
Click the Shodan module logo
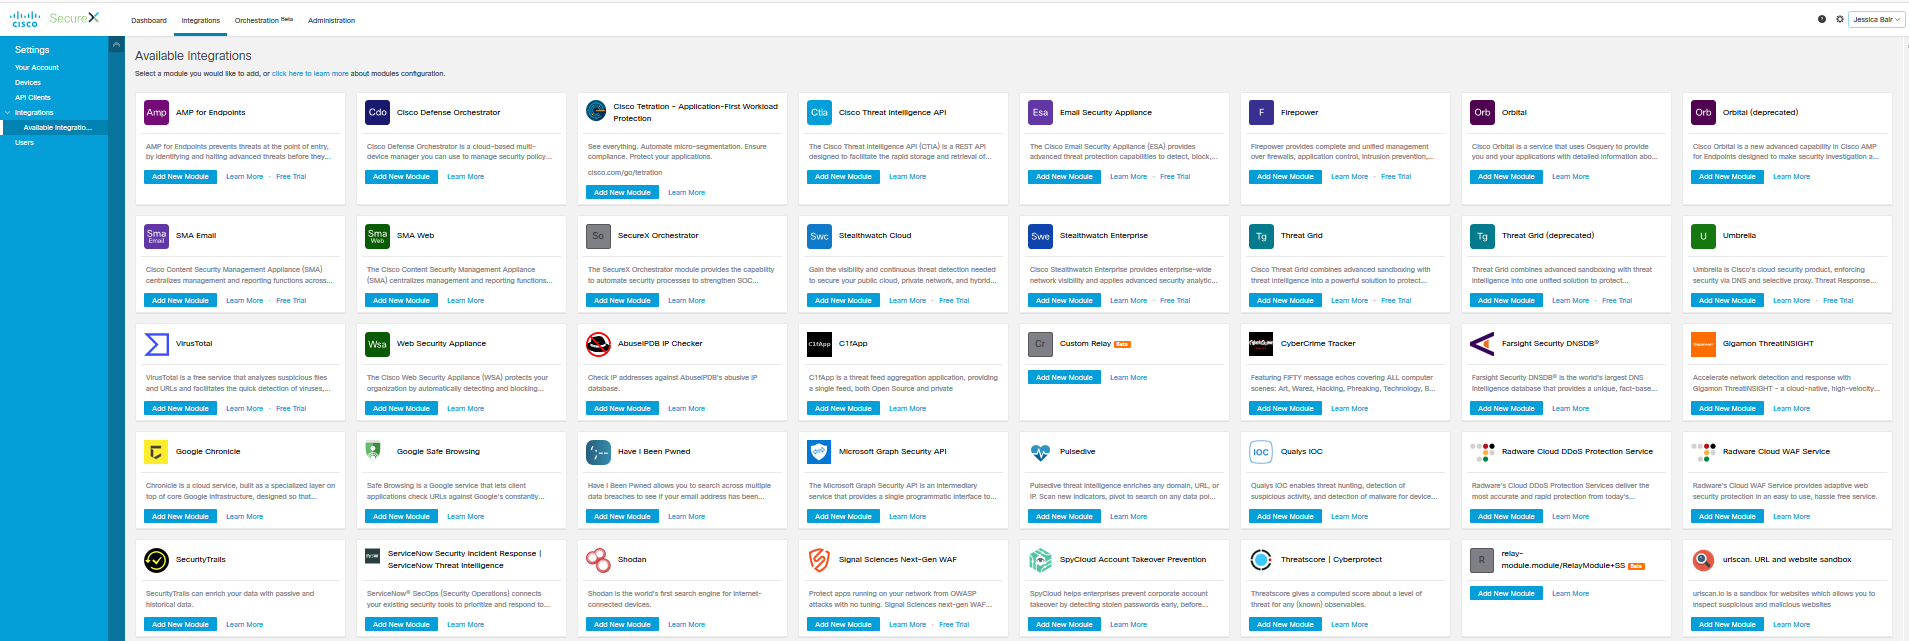tap(598, 560)
